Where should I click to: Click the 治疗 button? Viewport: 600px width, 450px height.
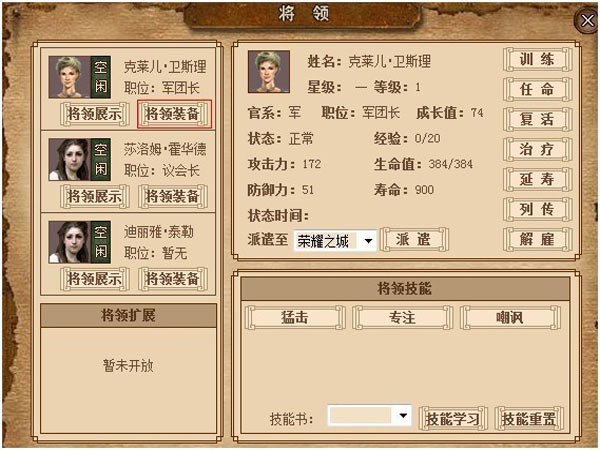tap(537, 149)
